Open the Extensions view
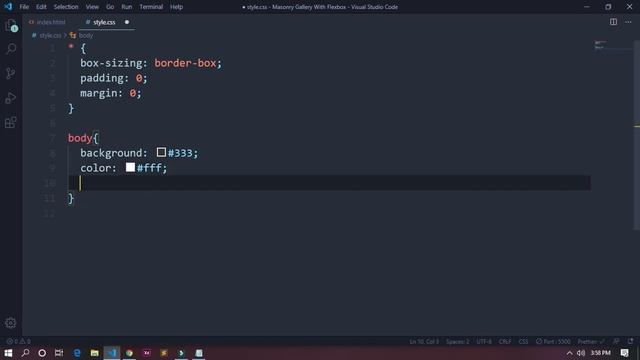 coord(11,122)
